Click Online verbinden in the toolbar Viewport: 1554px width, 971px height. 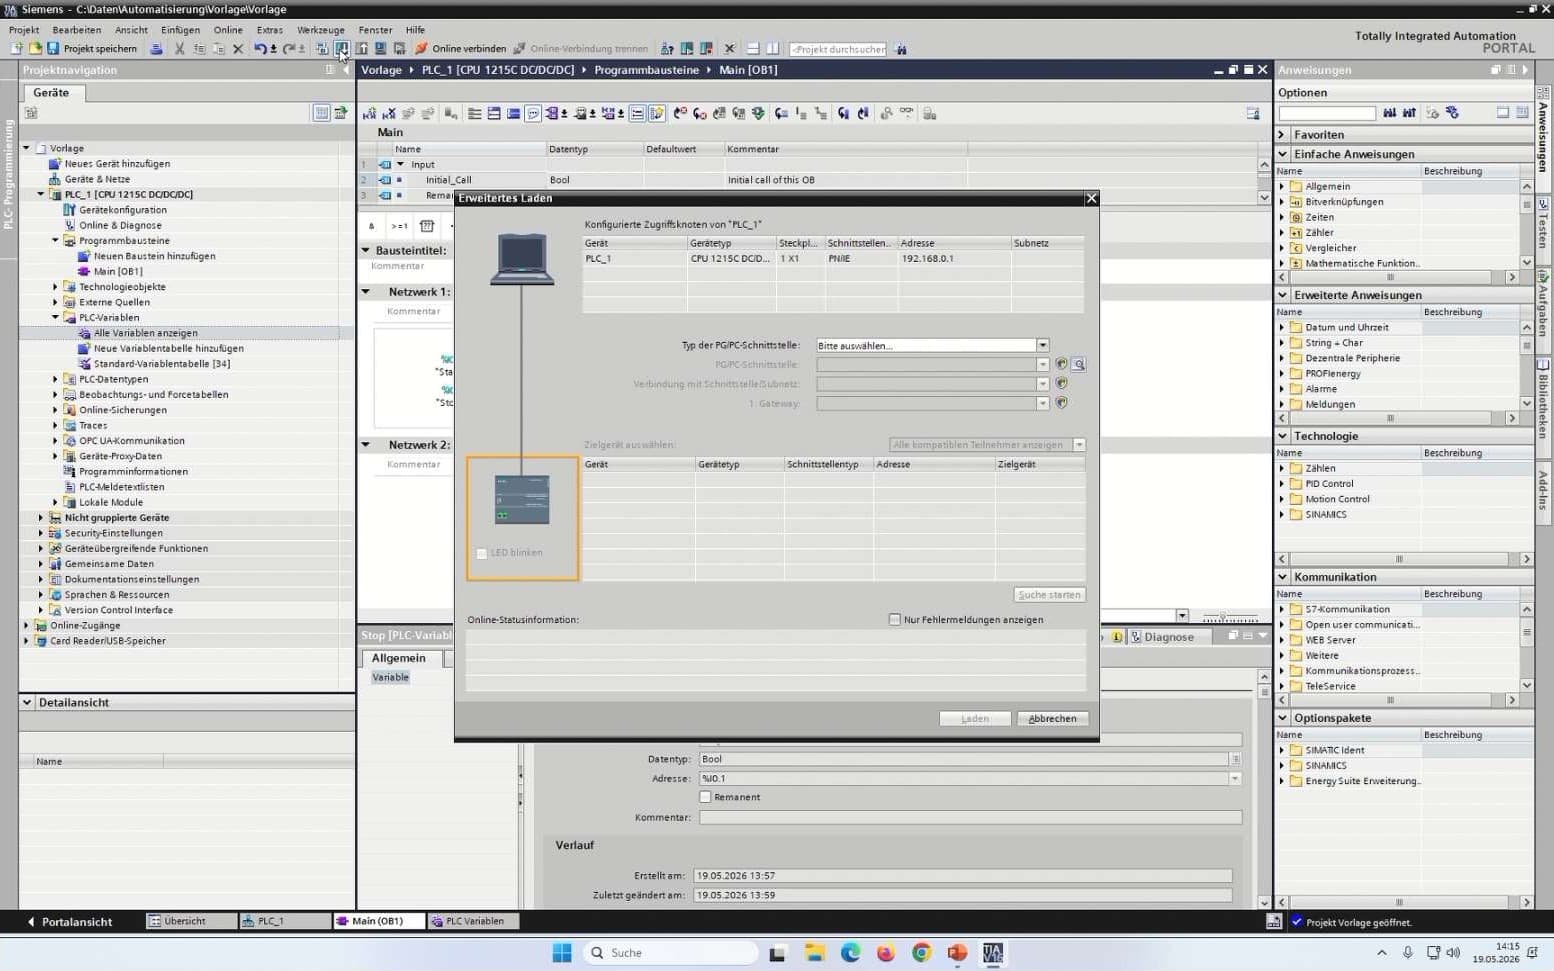point(461,48)
